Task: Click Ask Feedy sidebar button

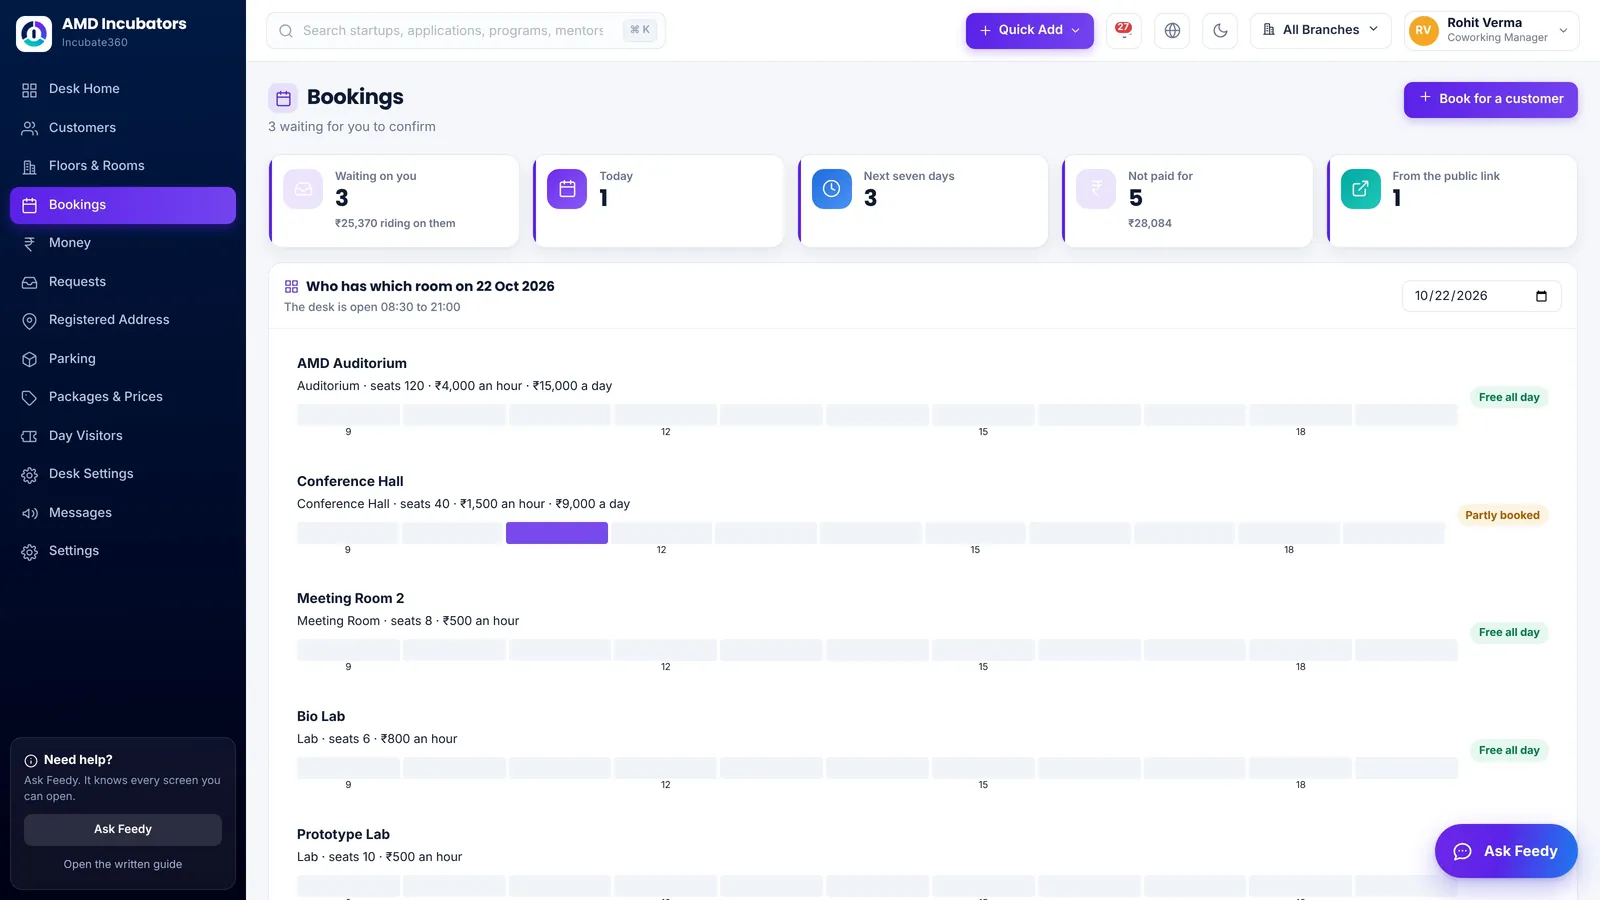Action: pos(123,829)
